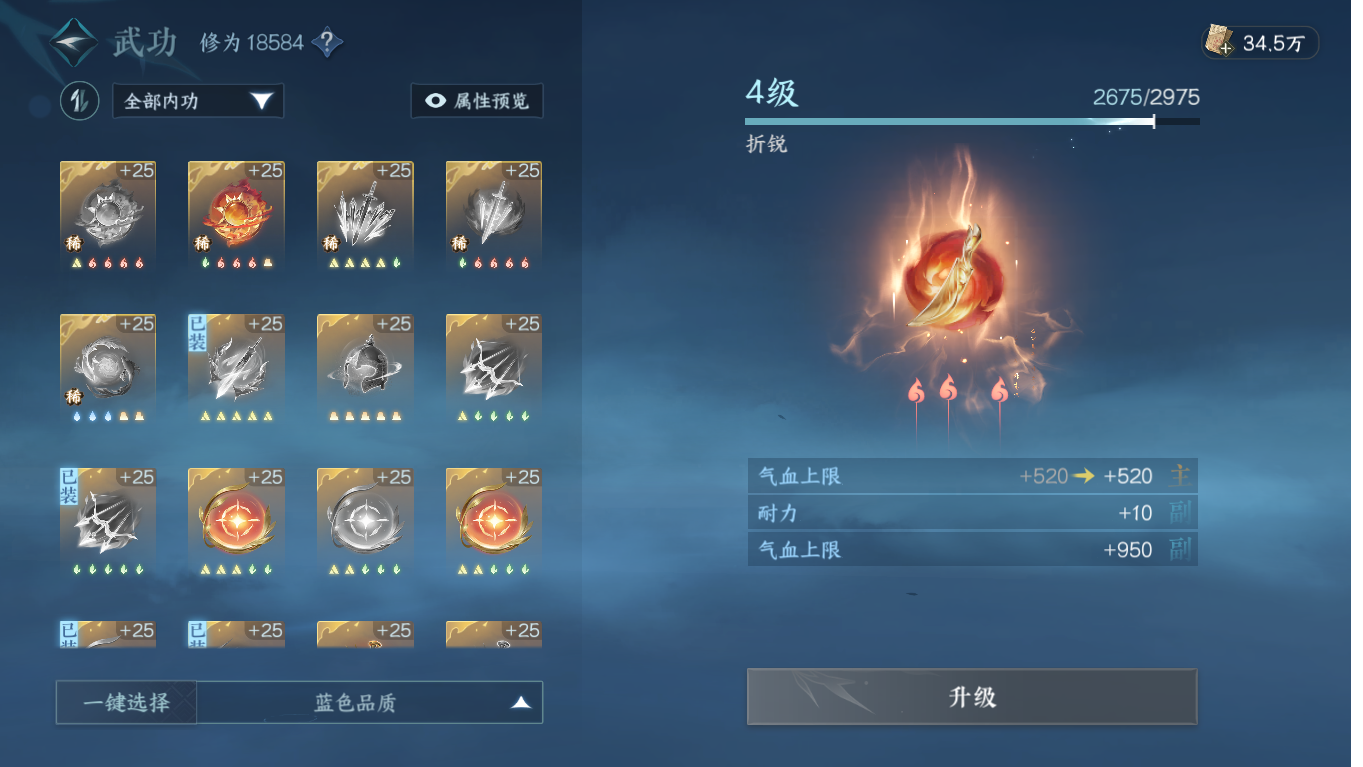Open the question mark help icon
The width and height of the screenshot is (1363, 767).
click(x=328, y=43)
